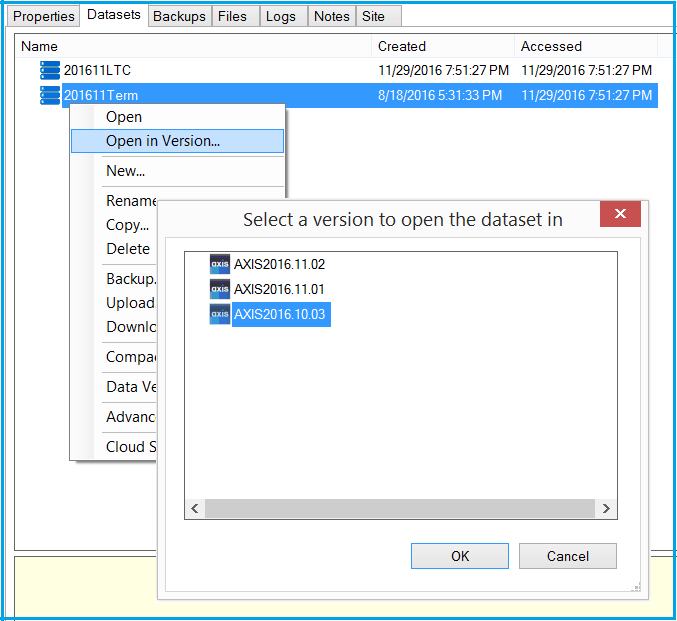The width and height of the screenshot is (677, 621).
Task: Click 201611LTC created date 11/29/2016 7:51:27 PM
Action: point(443,70)
